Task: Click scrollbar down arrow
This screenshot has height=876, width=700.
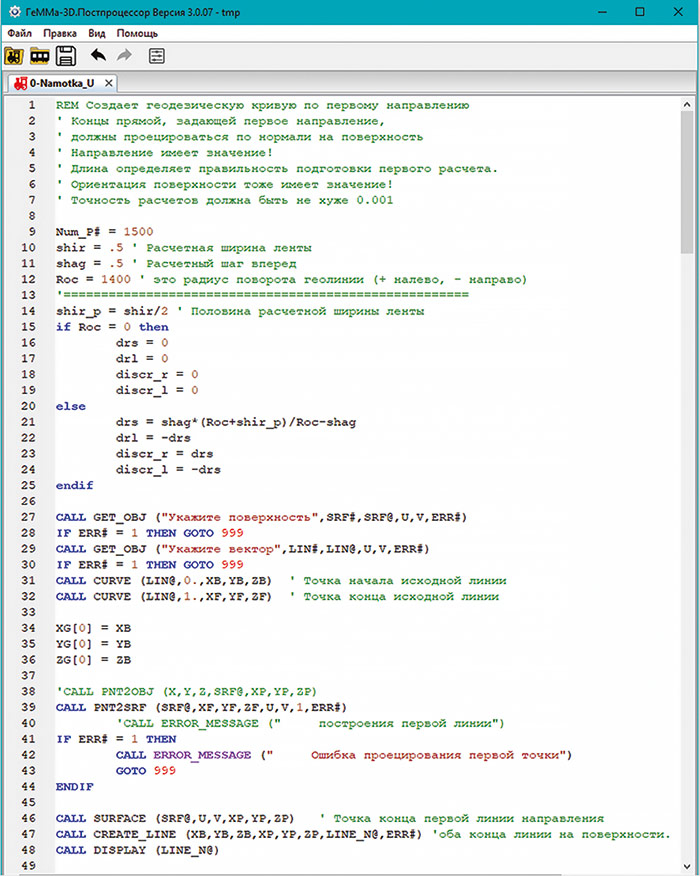Action: click(687, 866)
